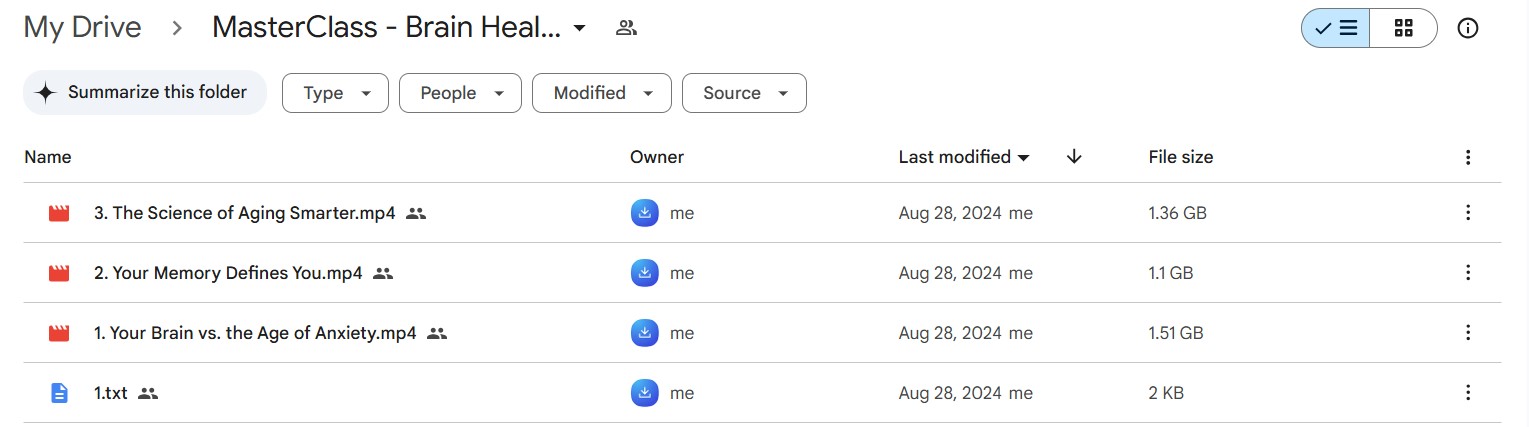Sort files by the Name column
The image size is (1529, 427).
point(47,157)
